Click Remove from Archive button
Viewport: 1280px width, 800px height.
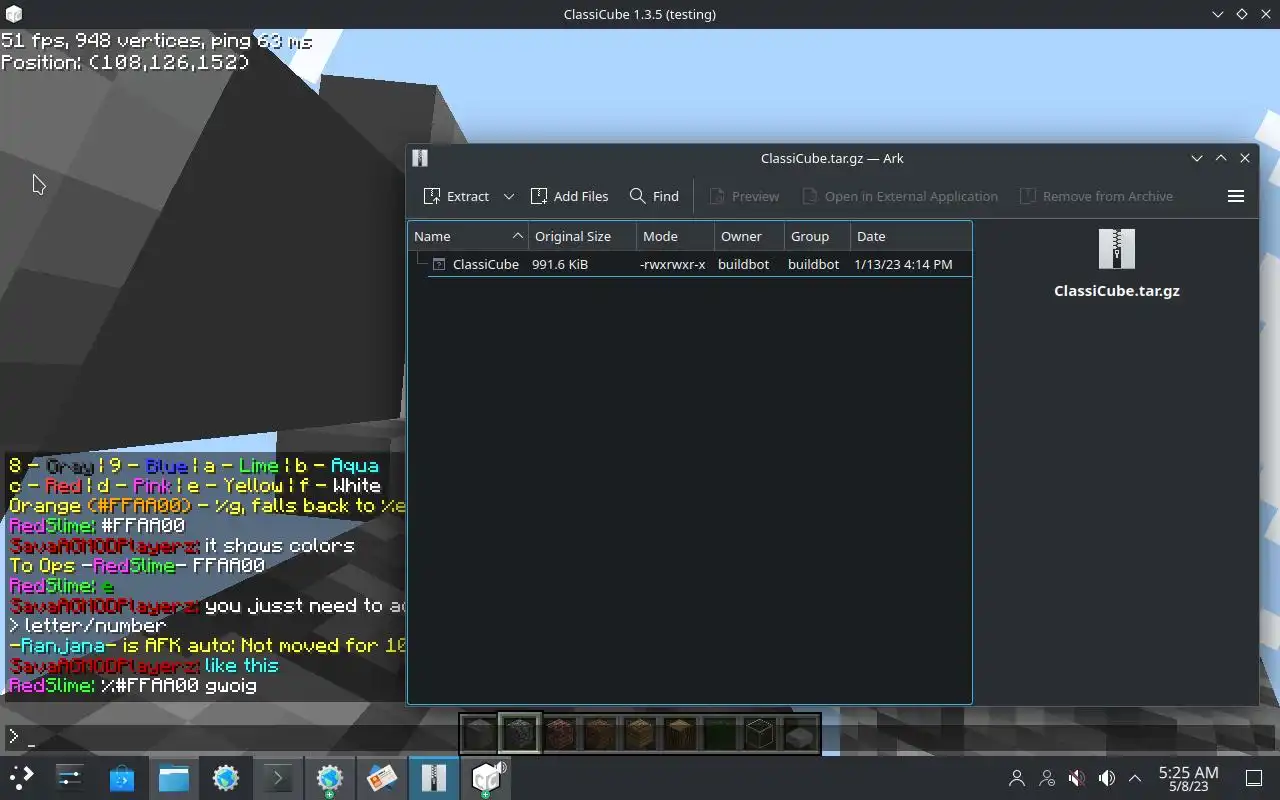[x=1096, y=196]
